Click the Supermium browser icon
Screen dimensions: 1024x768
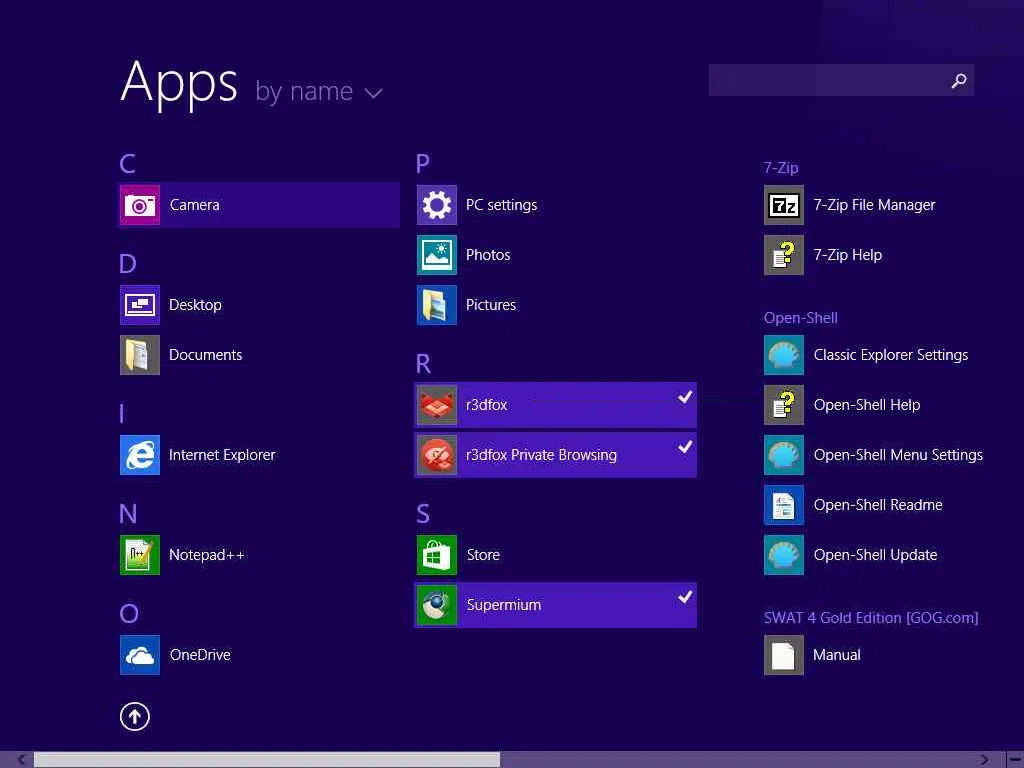click(437, 605)
